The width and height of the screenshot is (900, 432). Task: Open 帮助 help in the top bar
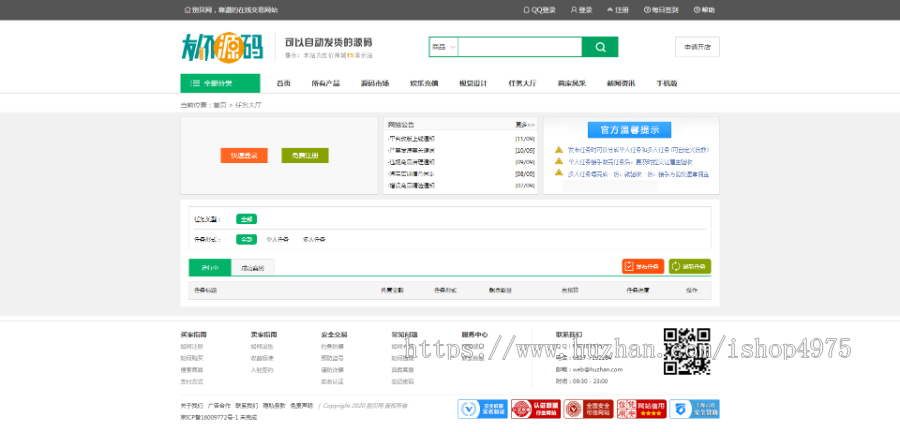[704, 10]
